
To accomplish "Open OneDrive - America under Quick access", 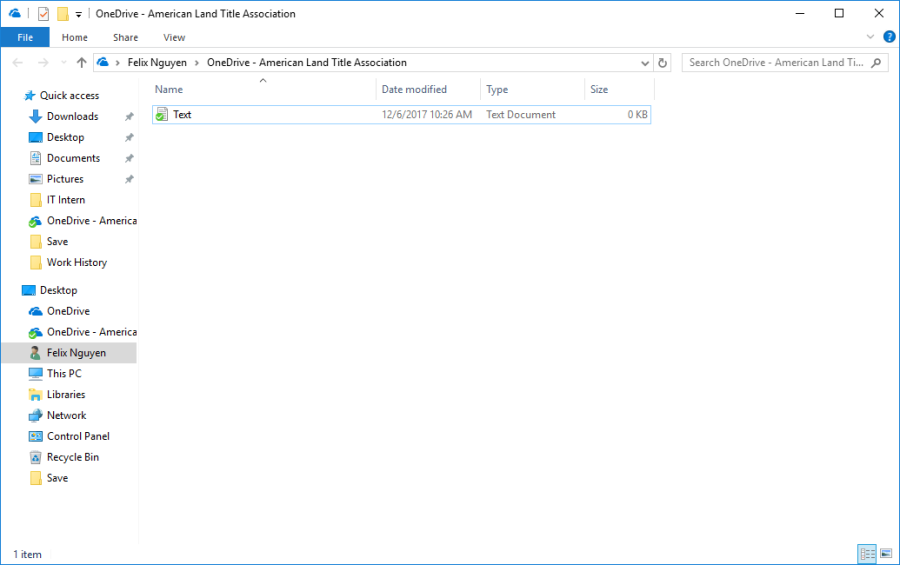I will point(92,220).
